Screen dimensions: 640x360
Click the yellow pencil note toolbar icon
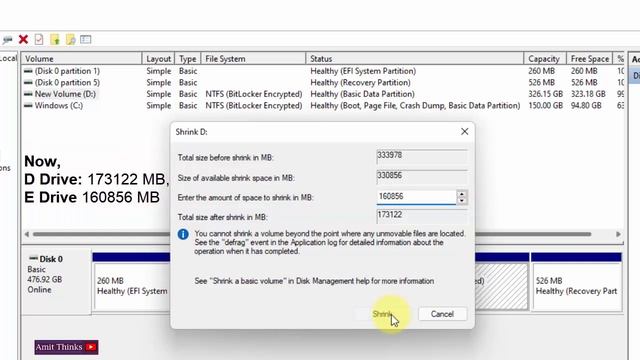point(70,40)
